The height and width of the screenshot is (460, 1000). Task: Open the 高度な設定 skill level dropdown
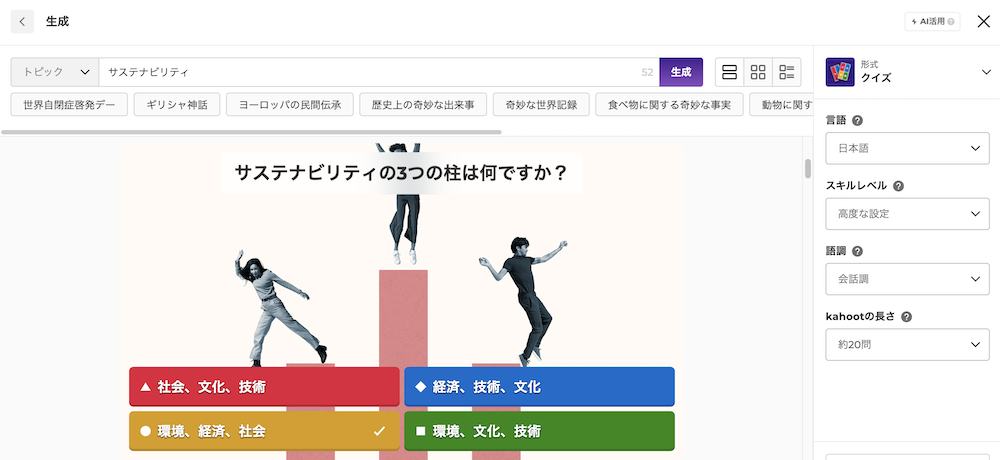(907, 214)
